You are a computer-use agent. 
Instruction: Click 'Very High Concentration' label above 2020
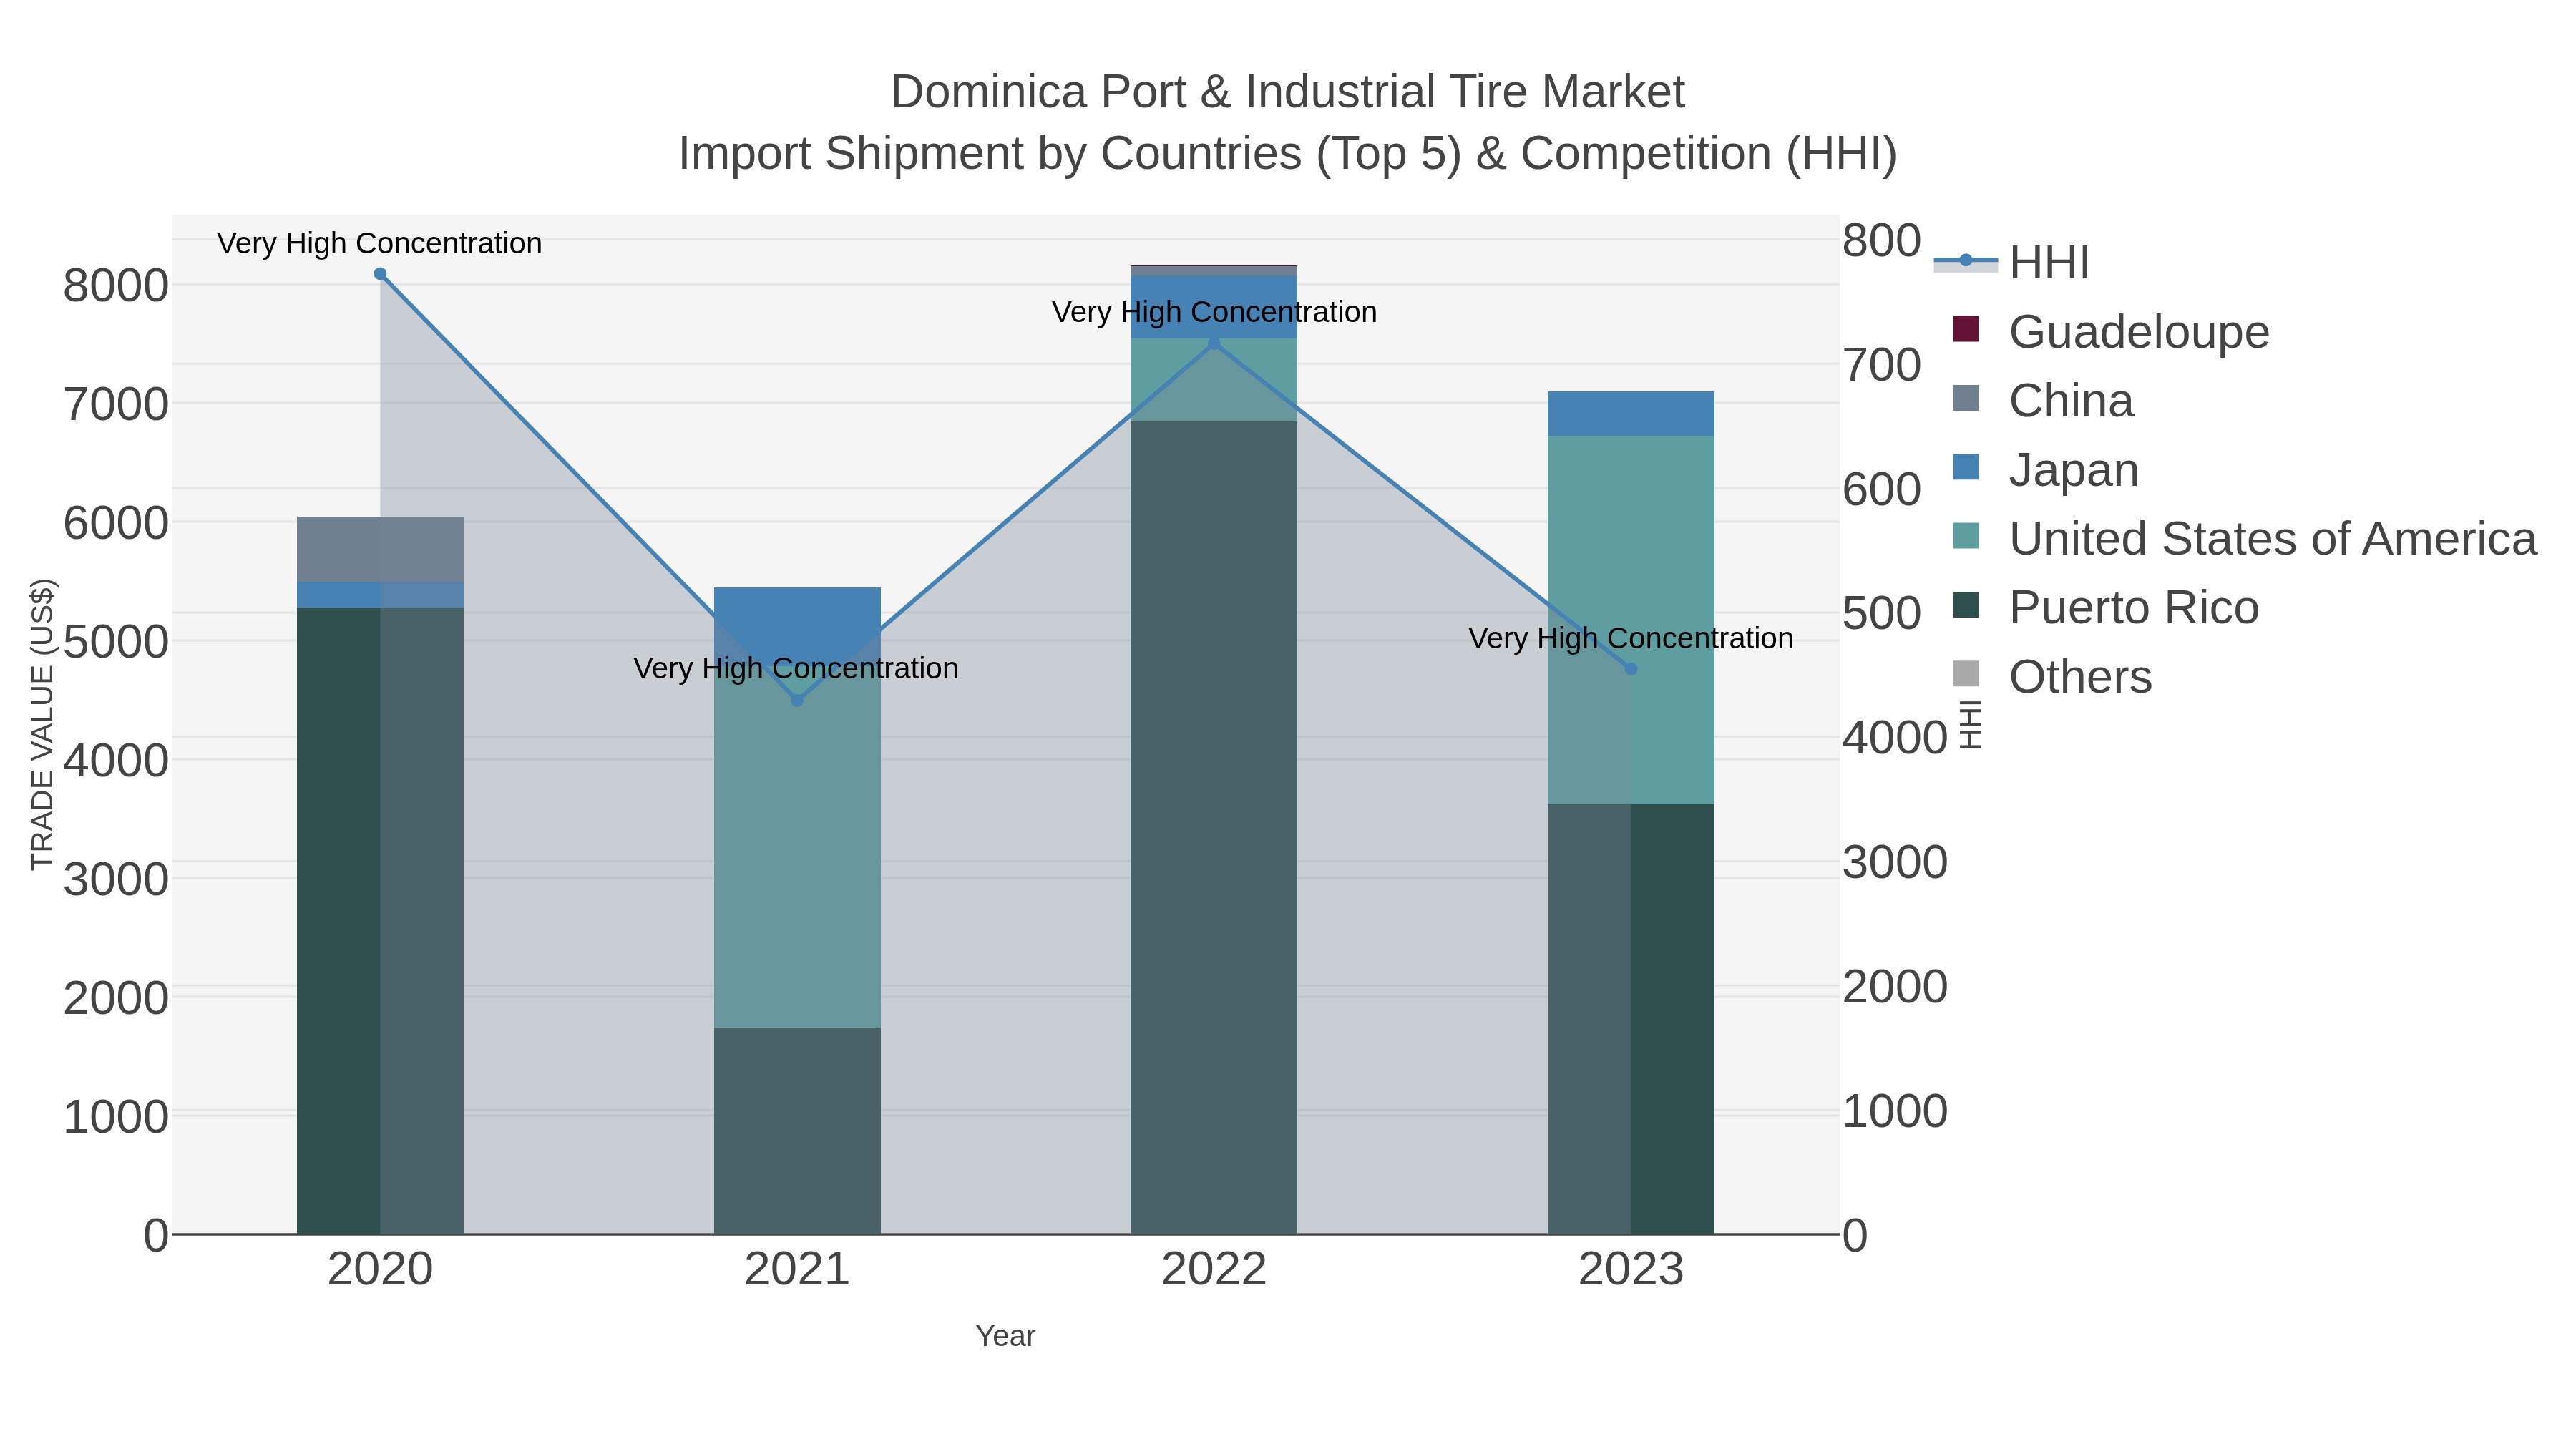[x=380, y=243]
